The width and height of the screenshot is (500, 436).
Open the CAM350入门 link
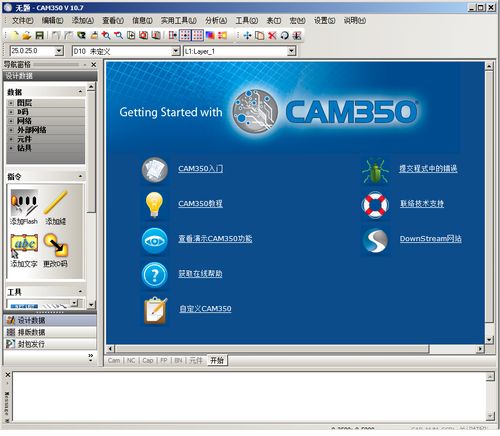(x=201, y=169)
